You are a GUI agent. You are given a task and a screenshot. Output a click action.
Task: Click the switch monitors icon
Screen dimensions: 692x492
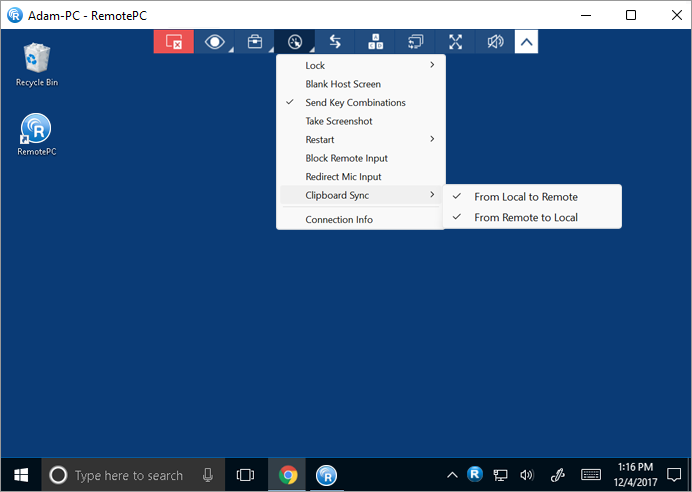416,41
